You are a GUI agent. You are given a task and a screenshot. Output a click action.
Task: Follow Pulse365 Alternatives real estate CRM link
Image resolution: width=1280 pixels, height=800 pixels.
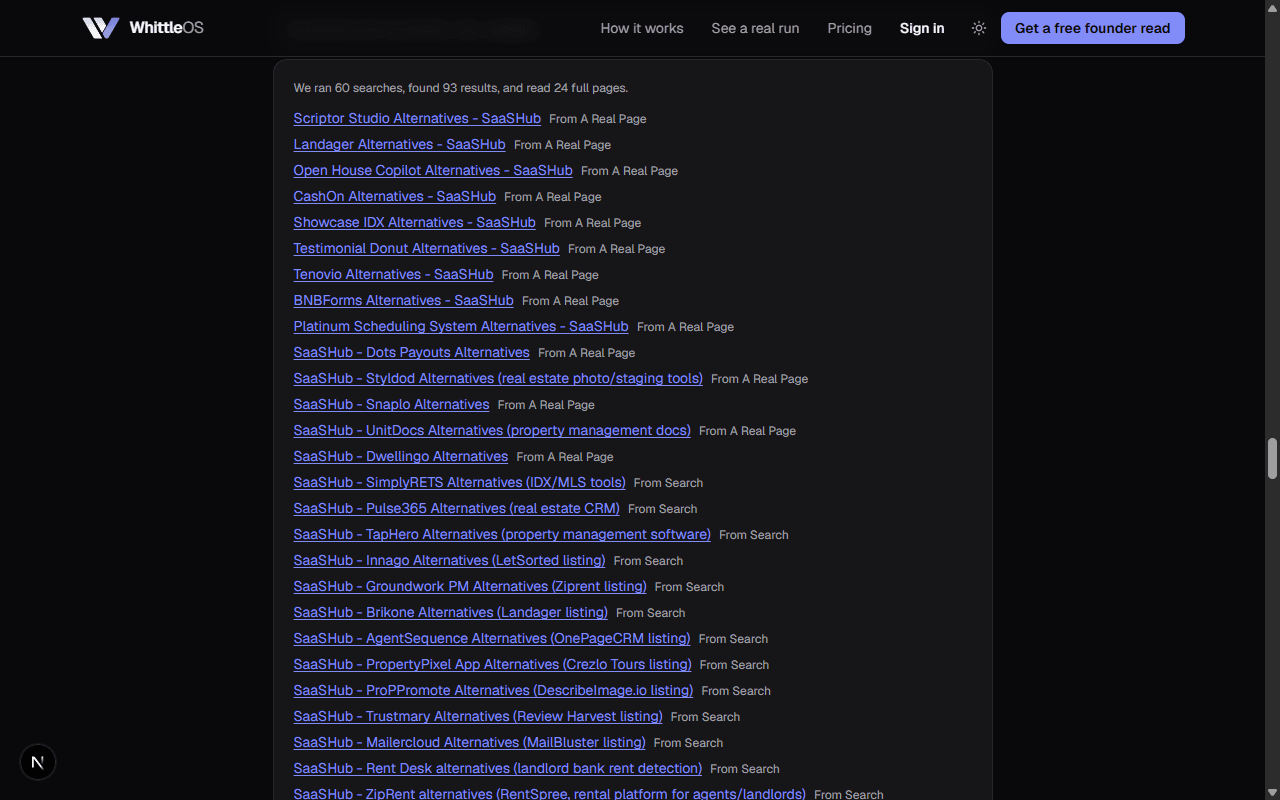coord(456,508)
